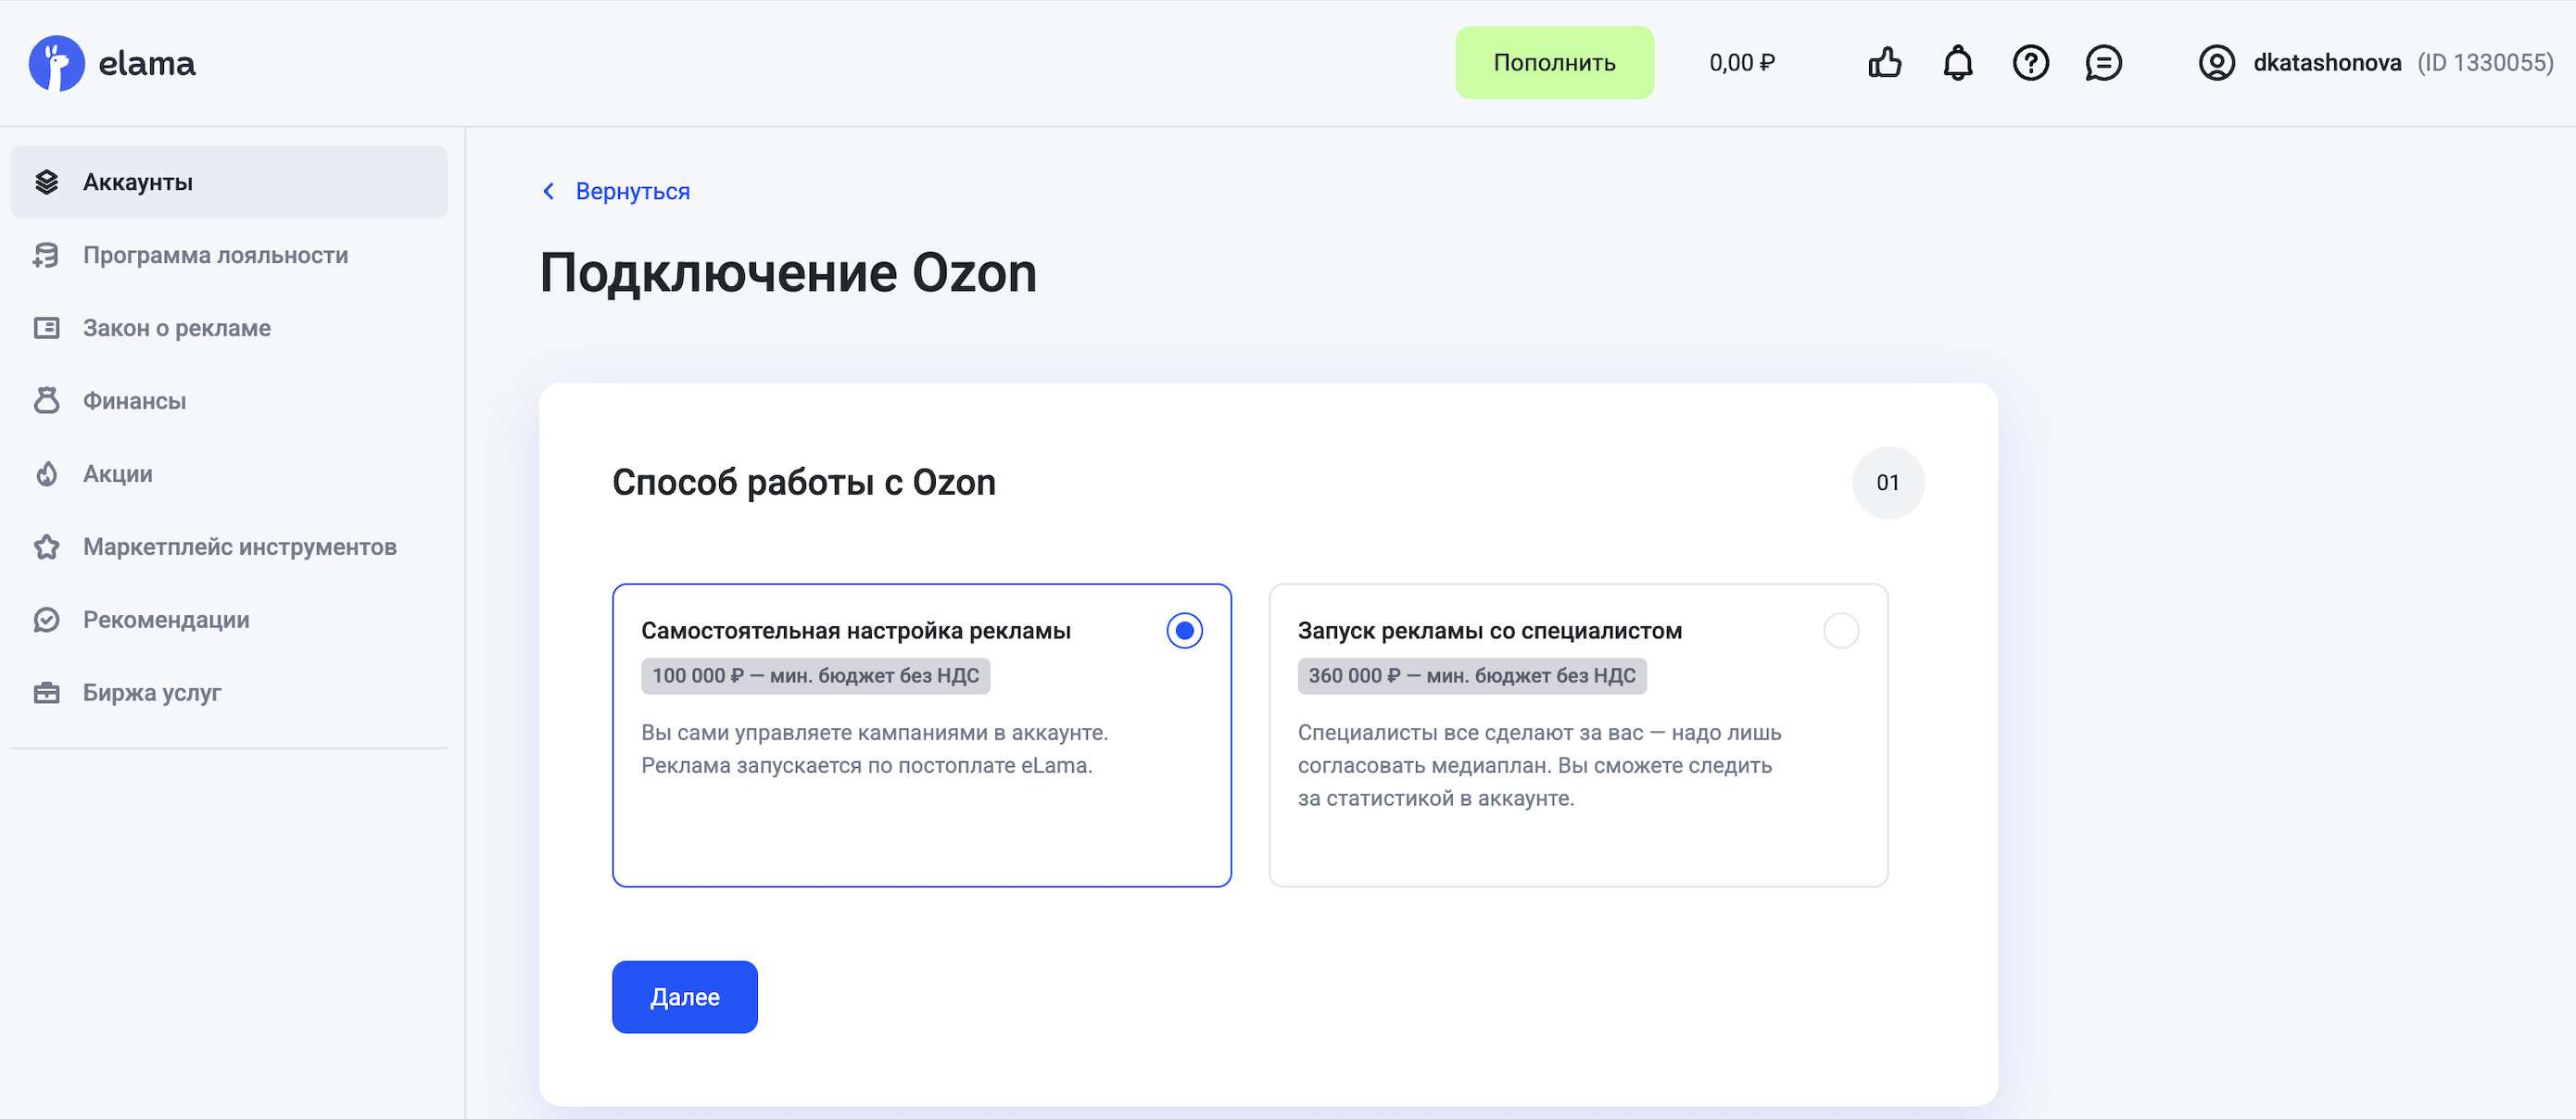The width and height of the screenshot is (2576, 1119).
Task: Click description Вы сами управляете кампаниями
Action: pos(874,749)
